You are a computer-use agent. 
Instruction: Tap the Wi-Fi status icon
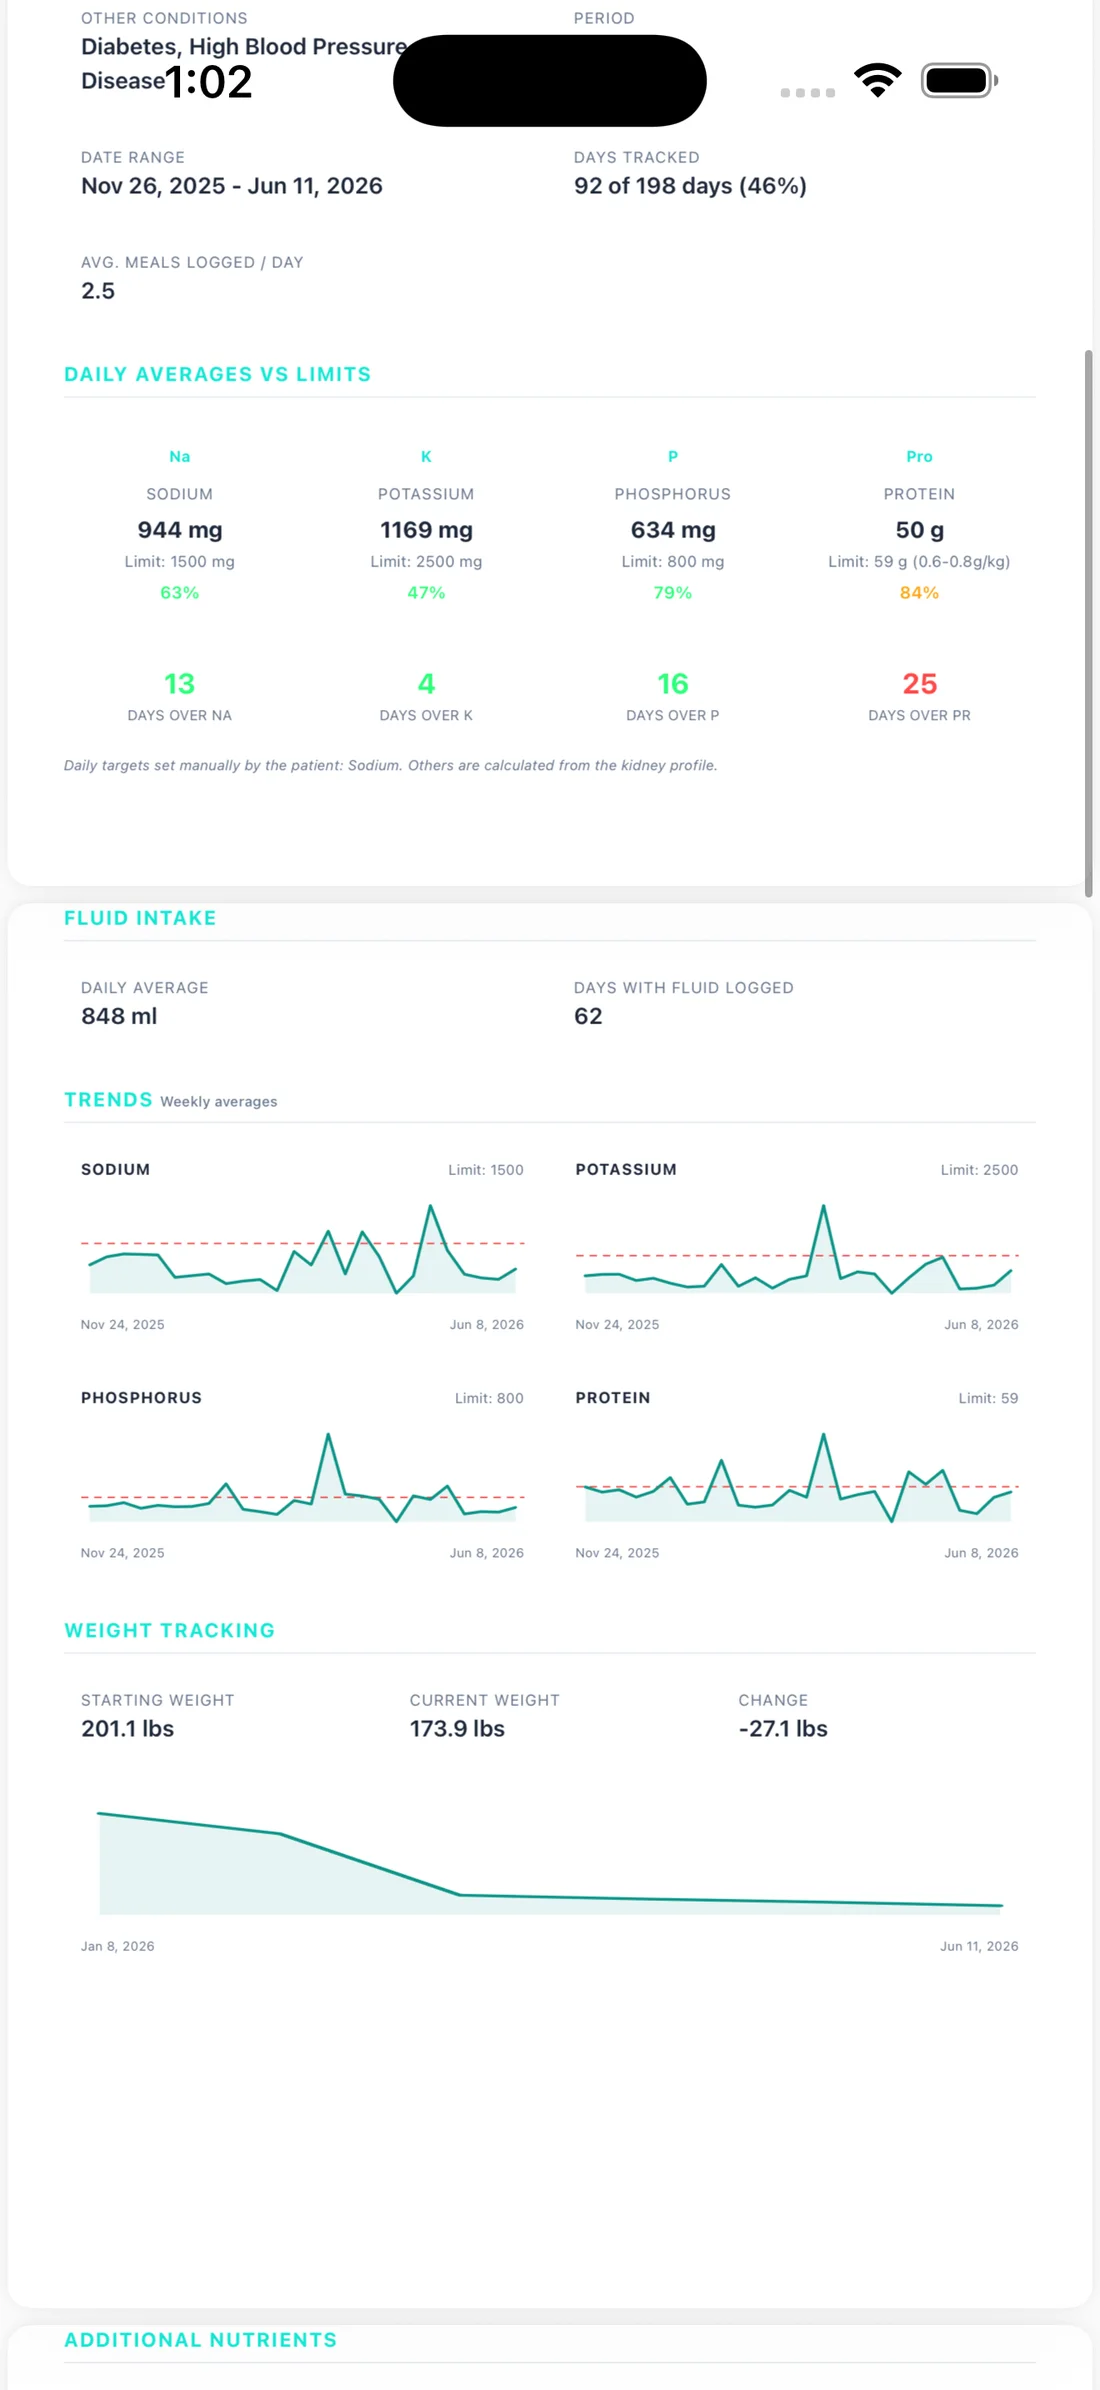pos(877,80)
